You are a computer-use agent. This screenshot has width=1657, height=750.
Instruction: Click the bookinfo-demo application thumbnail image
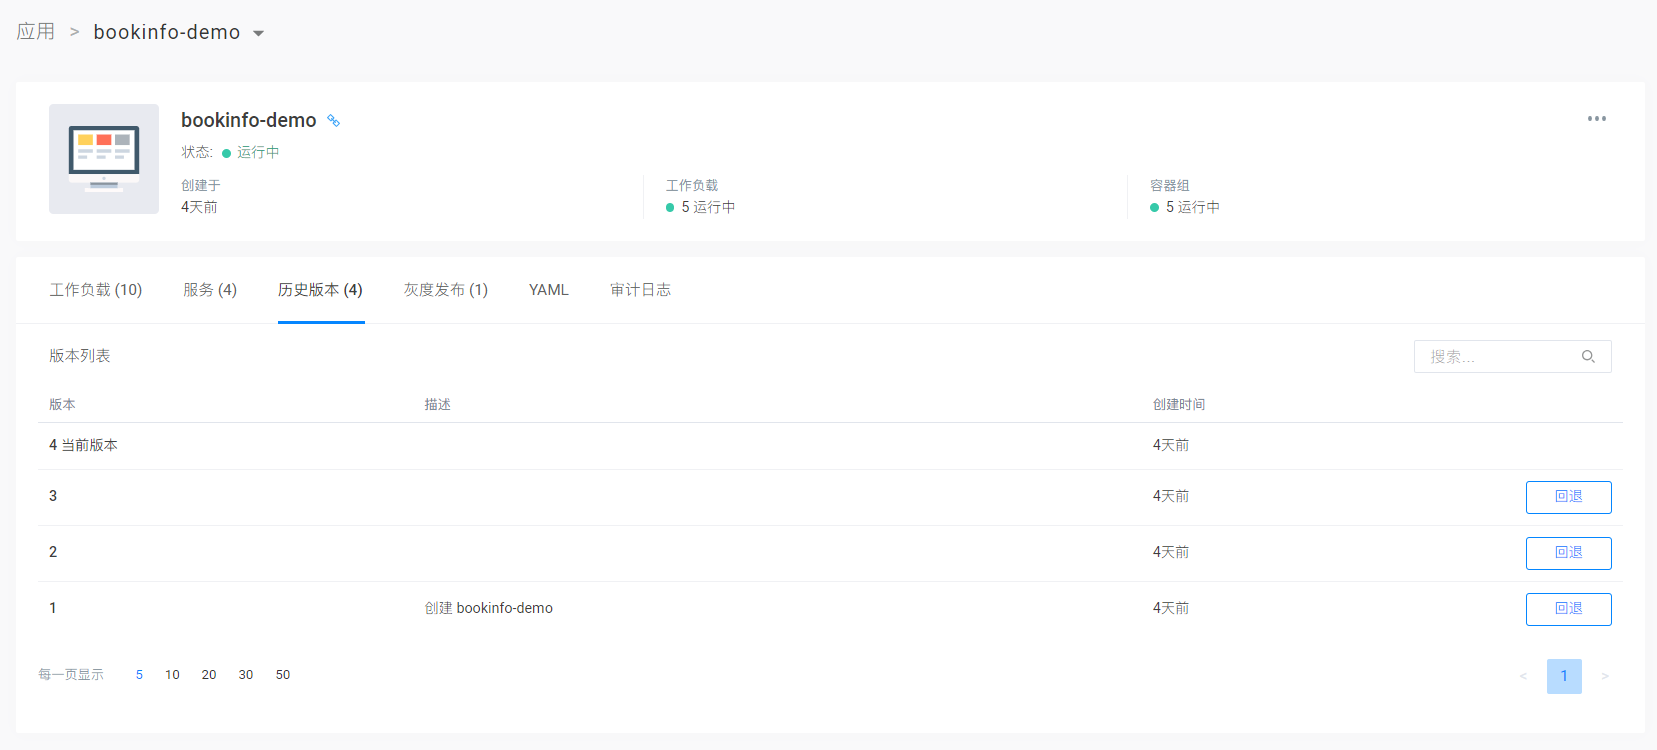point(104,159)
